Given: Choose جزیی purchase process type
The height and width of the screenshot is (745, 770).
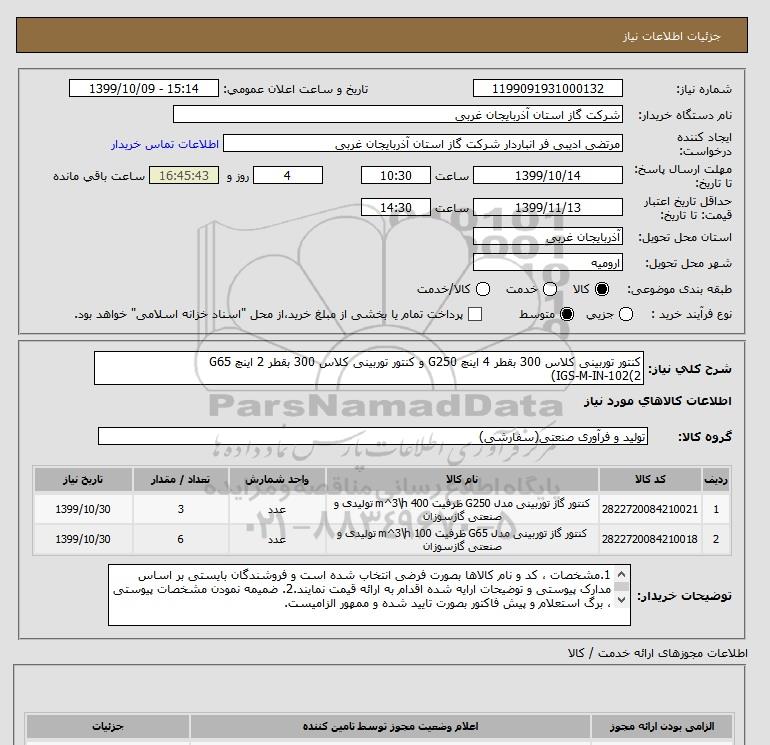Looking at the screenshot, I should coord(626,314).
